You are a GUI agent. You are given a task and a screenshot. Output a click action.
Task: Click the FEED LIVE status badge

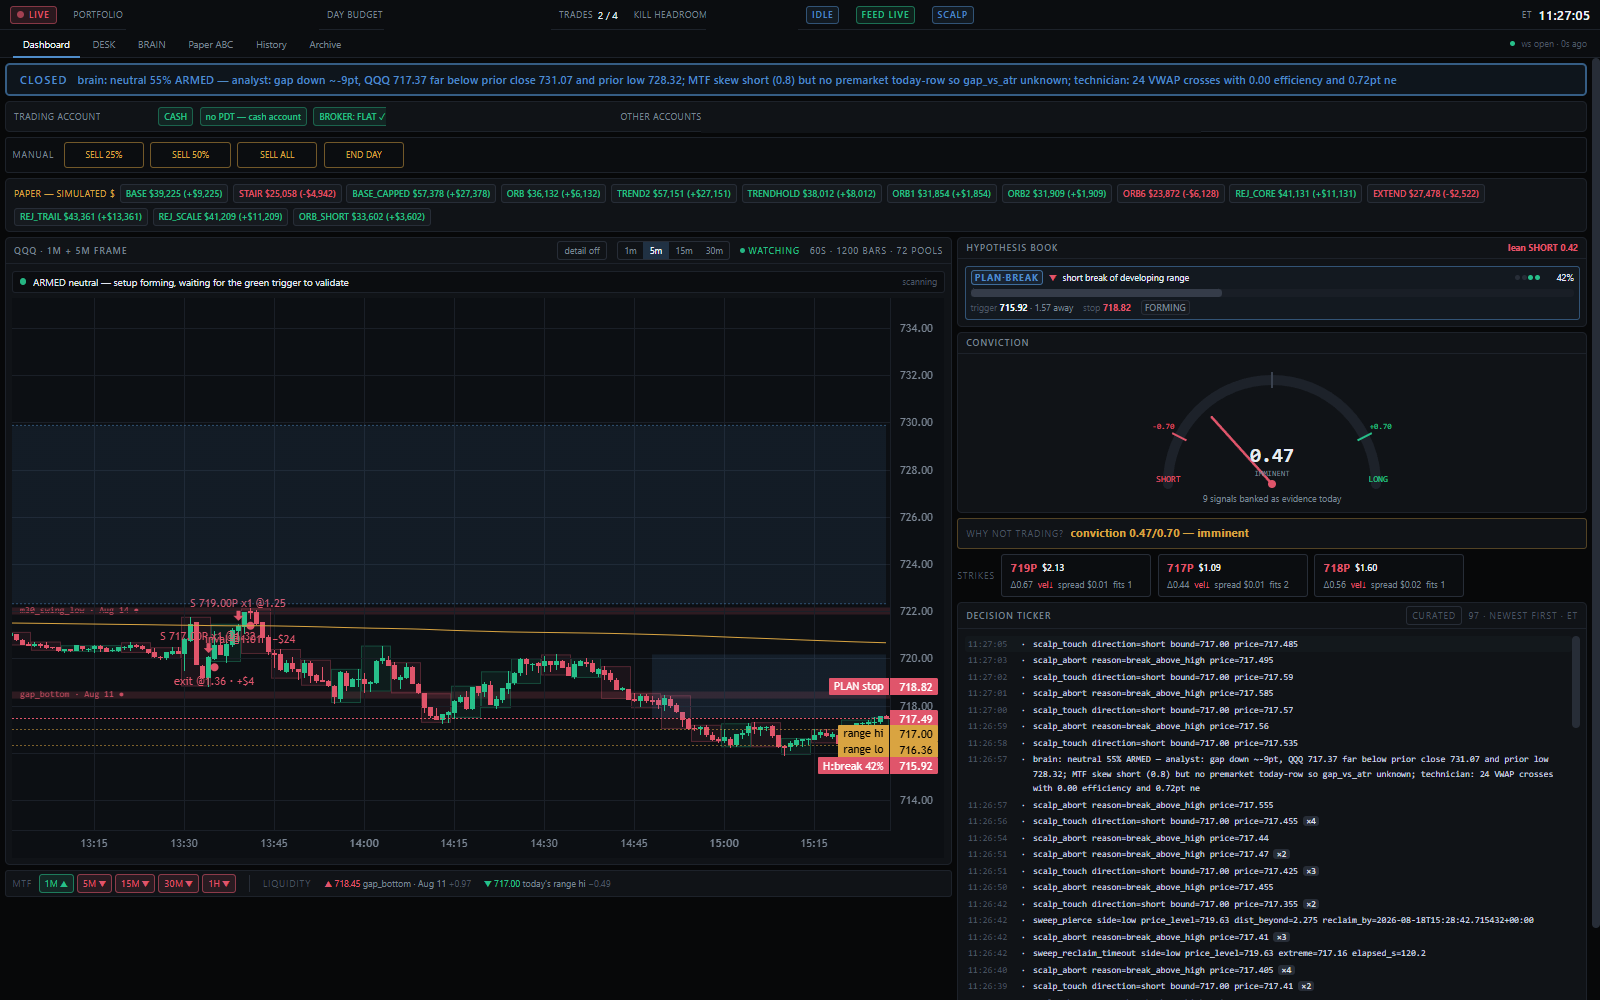pos(885,15)
